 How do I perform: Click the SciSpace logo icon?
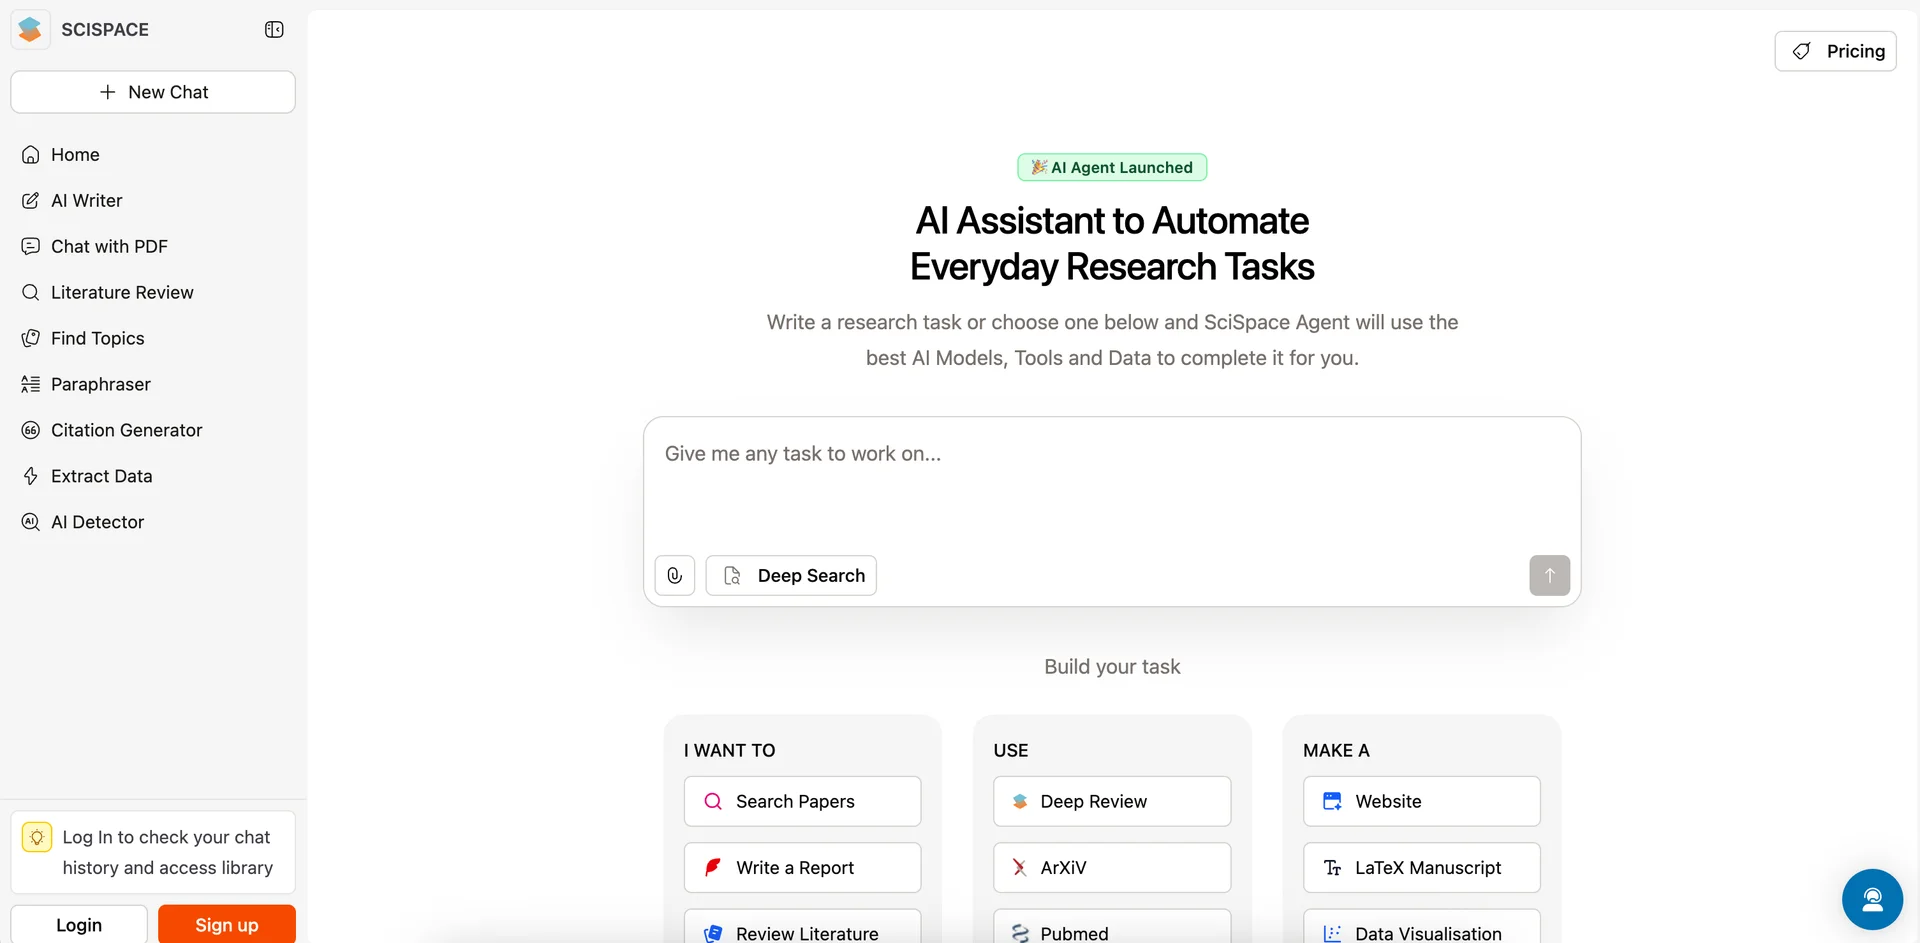coord(30,30)
